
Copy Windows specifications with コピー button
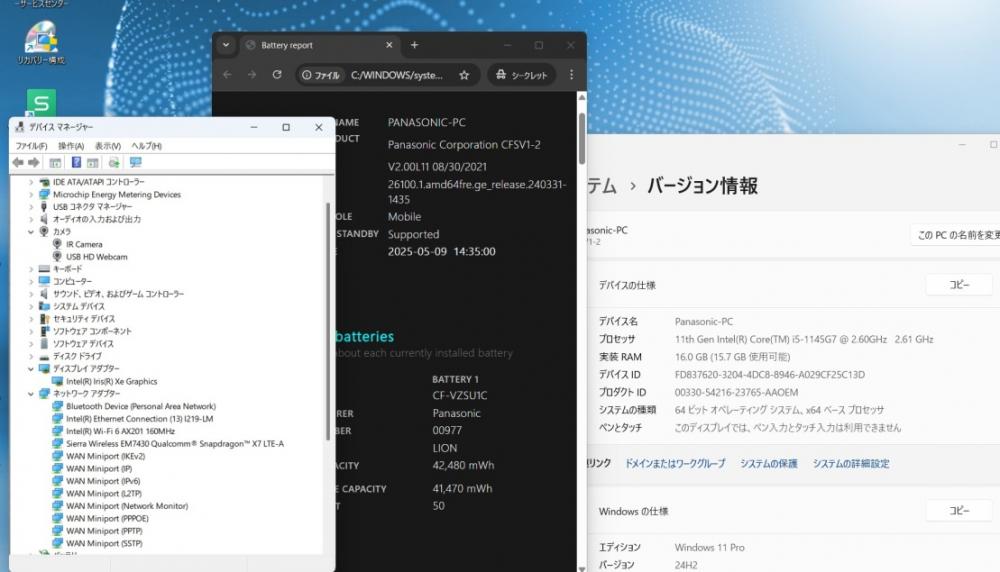pyautogui.click(x=959, y=511)
